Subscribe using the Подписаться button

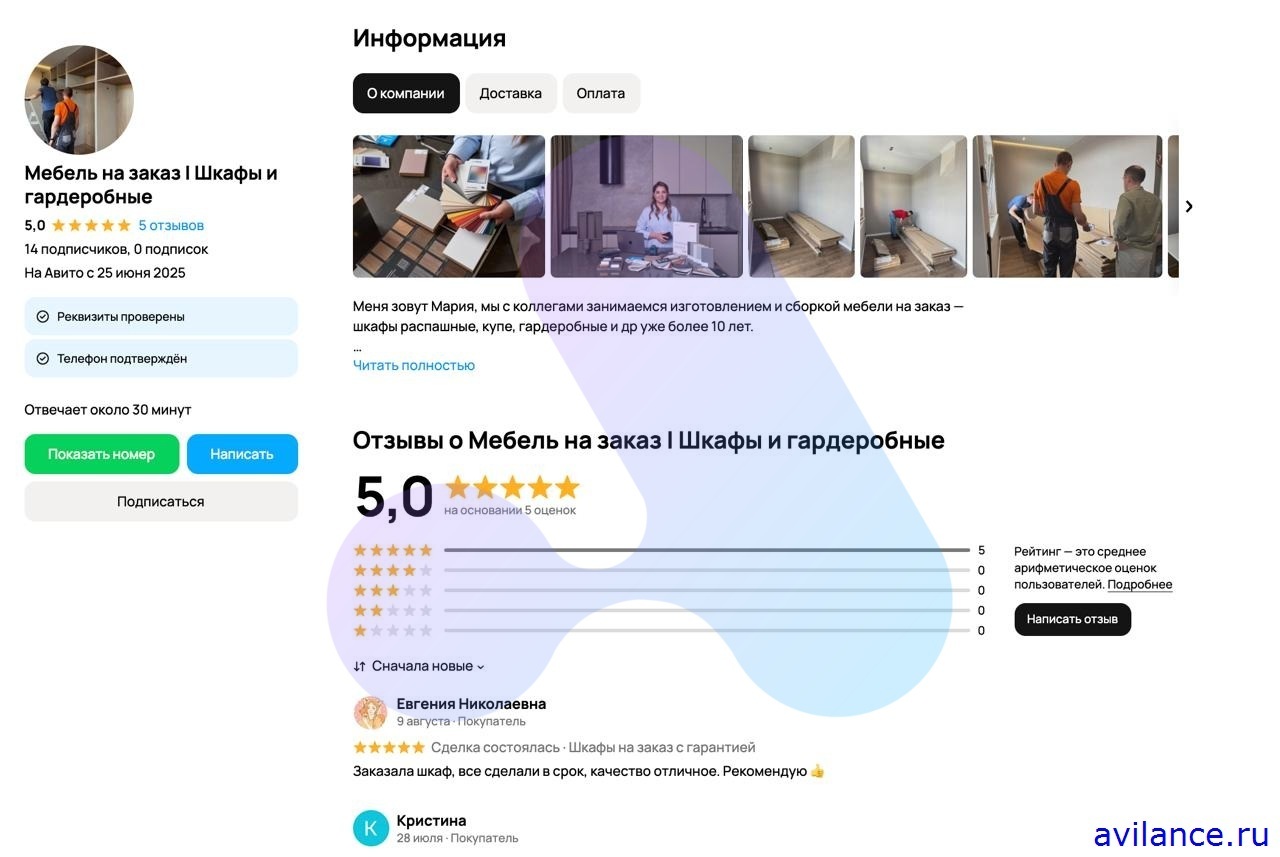tap(161, 502)
